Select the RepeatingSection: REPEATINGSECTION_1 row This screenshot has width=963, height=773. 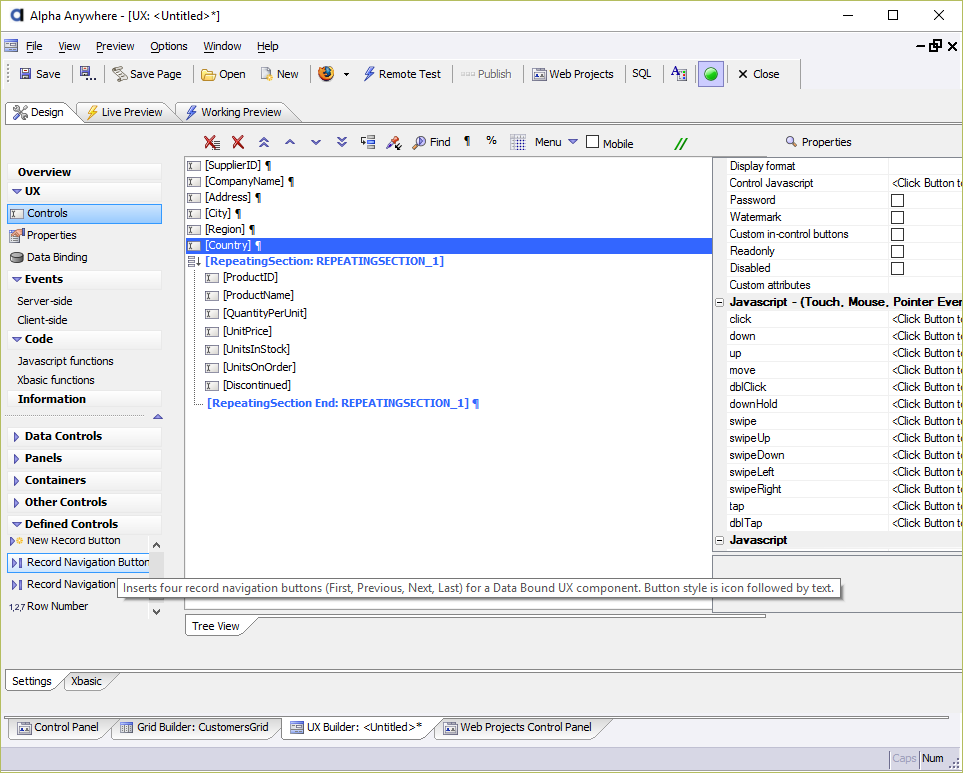click(324, 262)
